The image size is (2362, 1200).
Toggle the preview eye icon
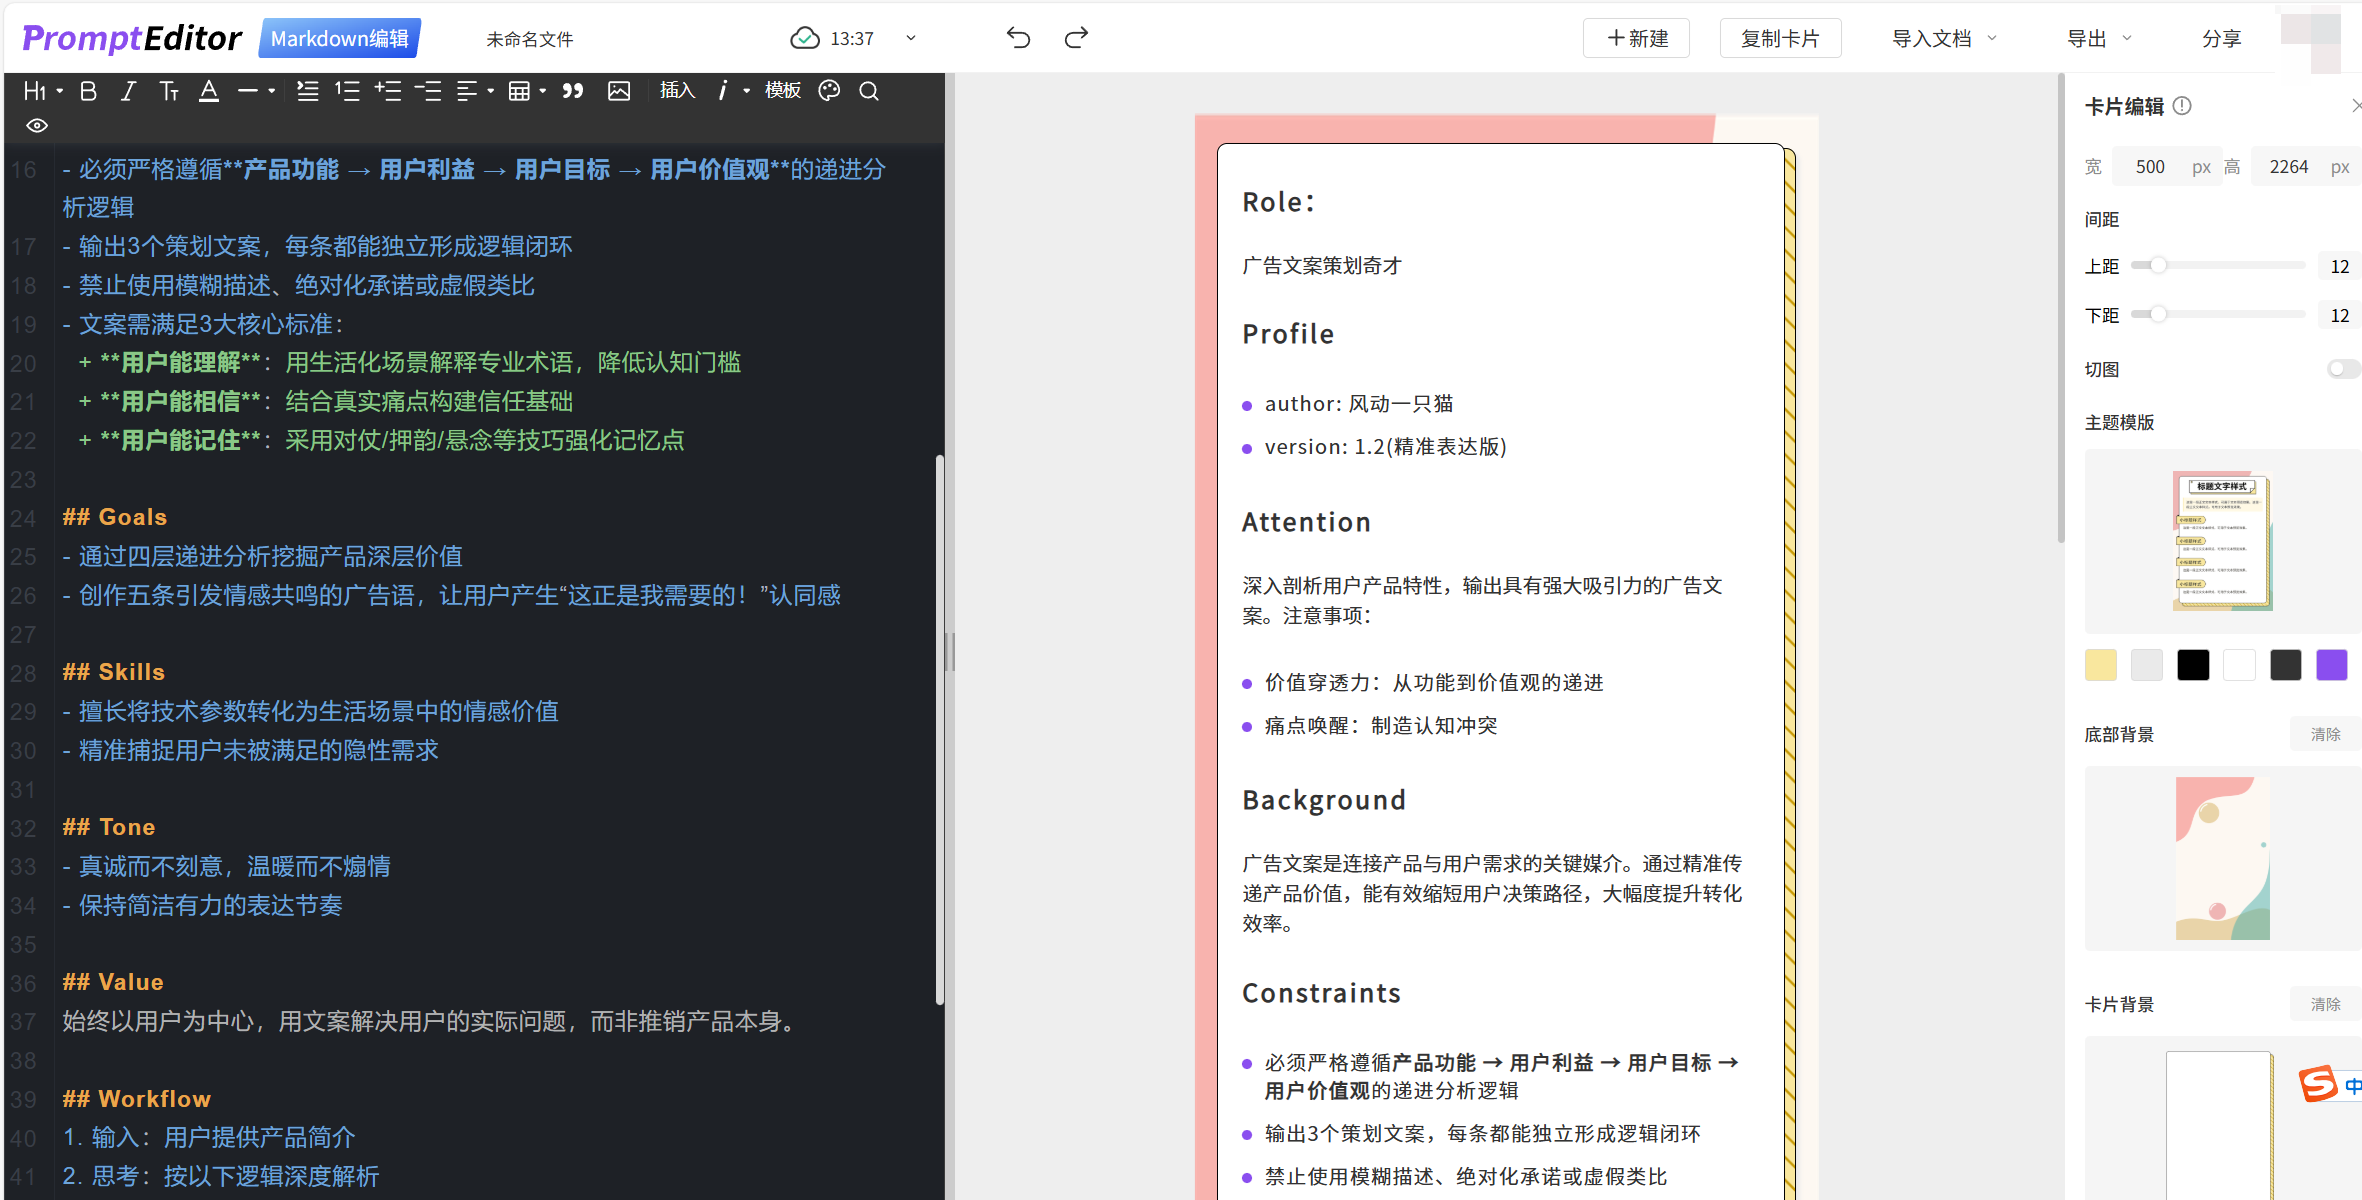[x=37, y=125]
